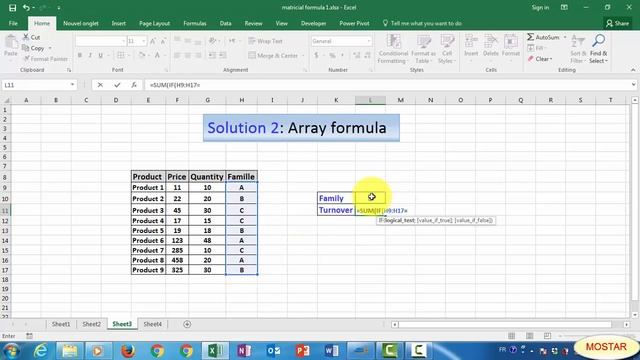Switch to the Insert ribbon tab
The width and height of the screenshot is (640, 360).
pyautogui.click(x=119, y=23)
